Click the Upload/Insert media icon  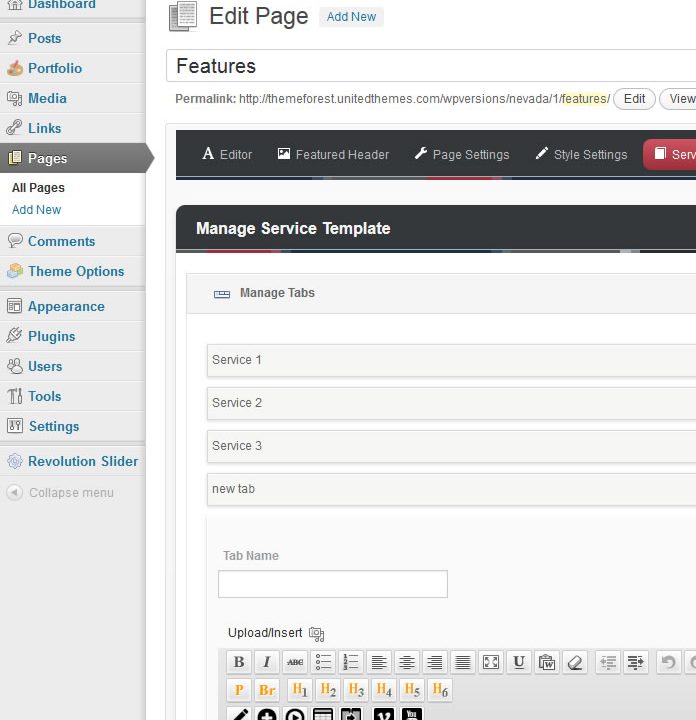pos(317,633)
